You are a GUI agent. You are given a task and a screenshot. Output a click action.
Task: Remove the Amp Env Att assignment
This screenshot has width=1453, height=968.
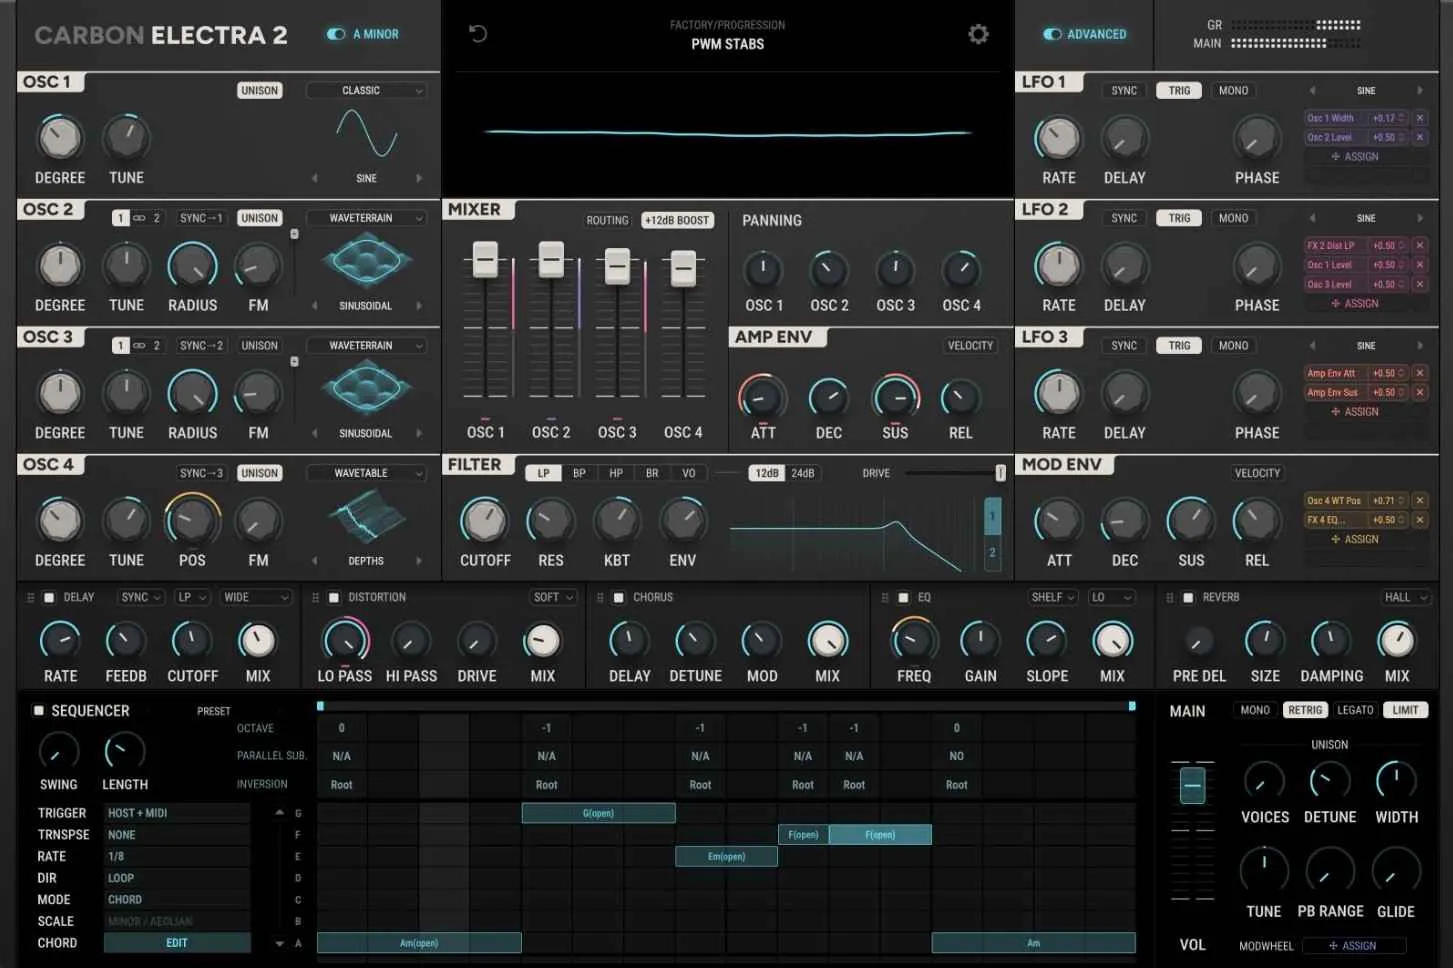point(1419,373)
